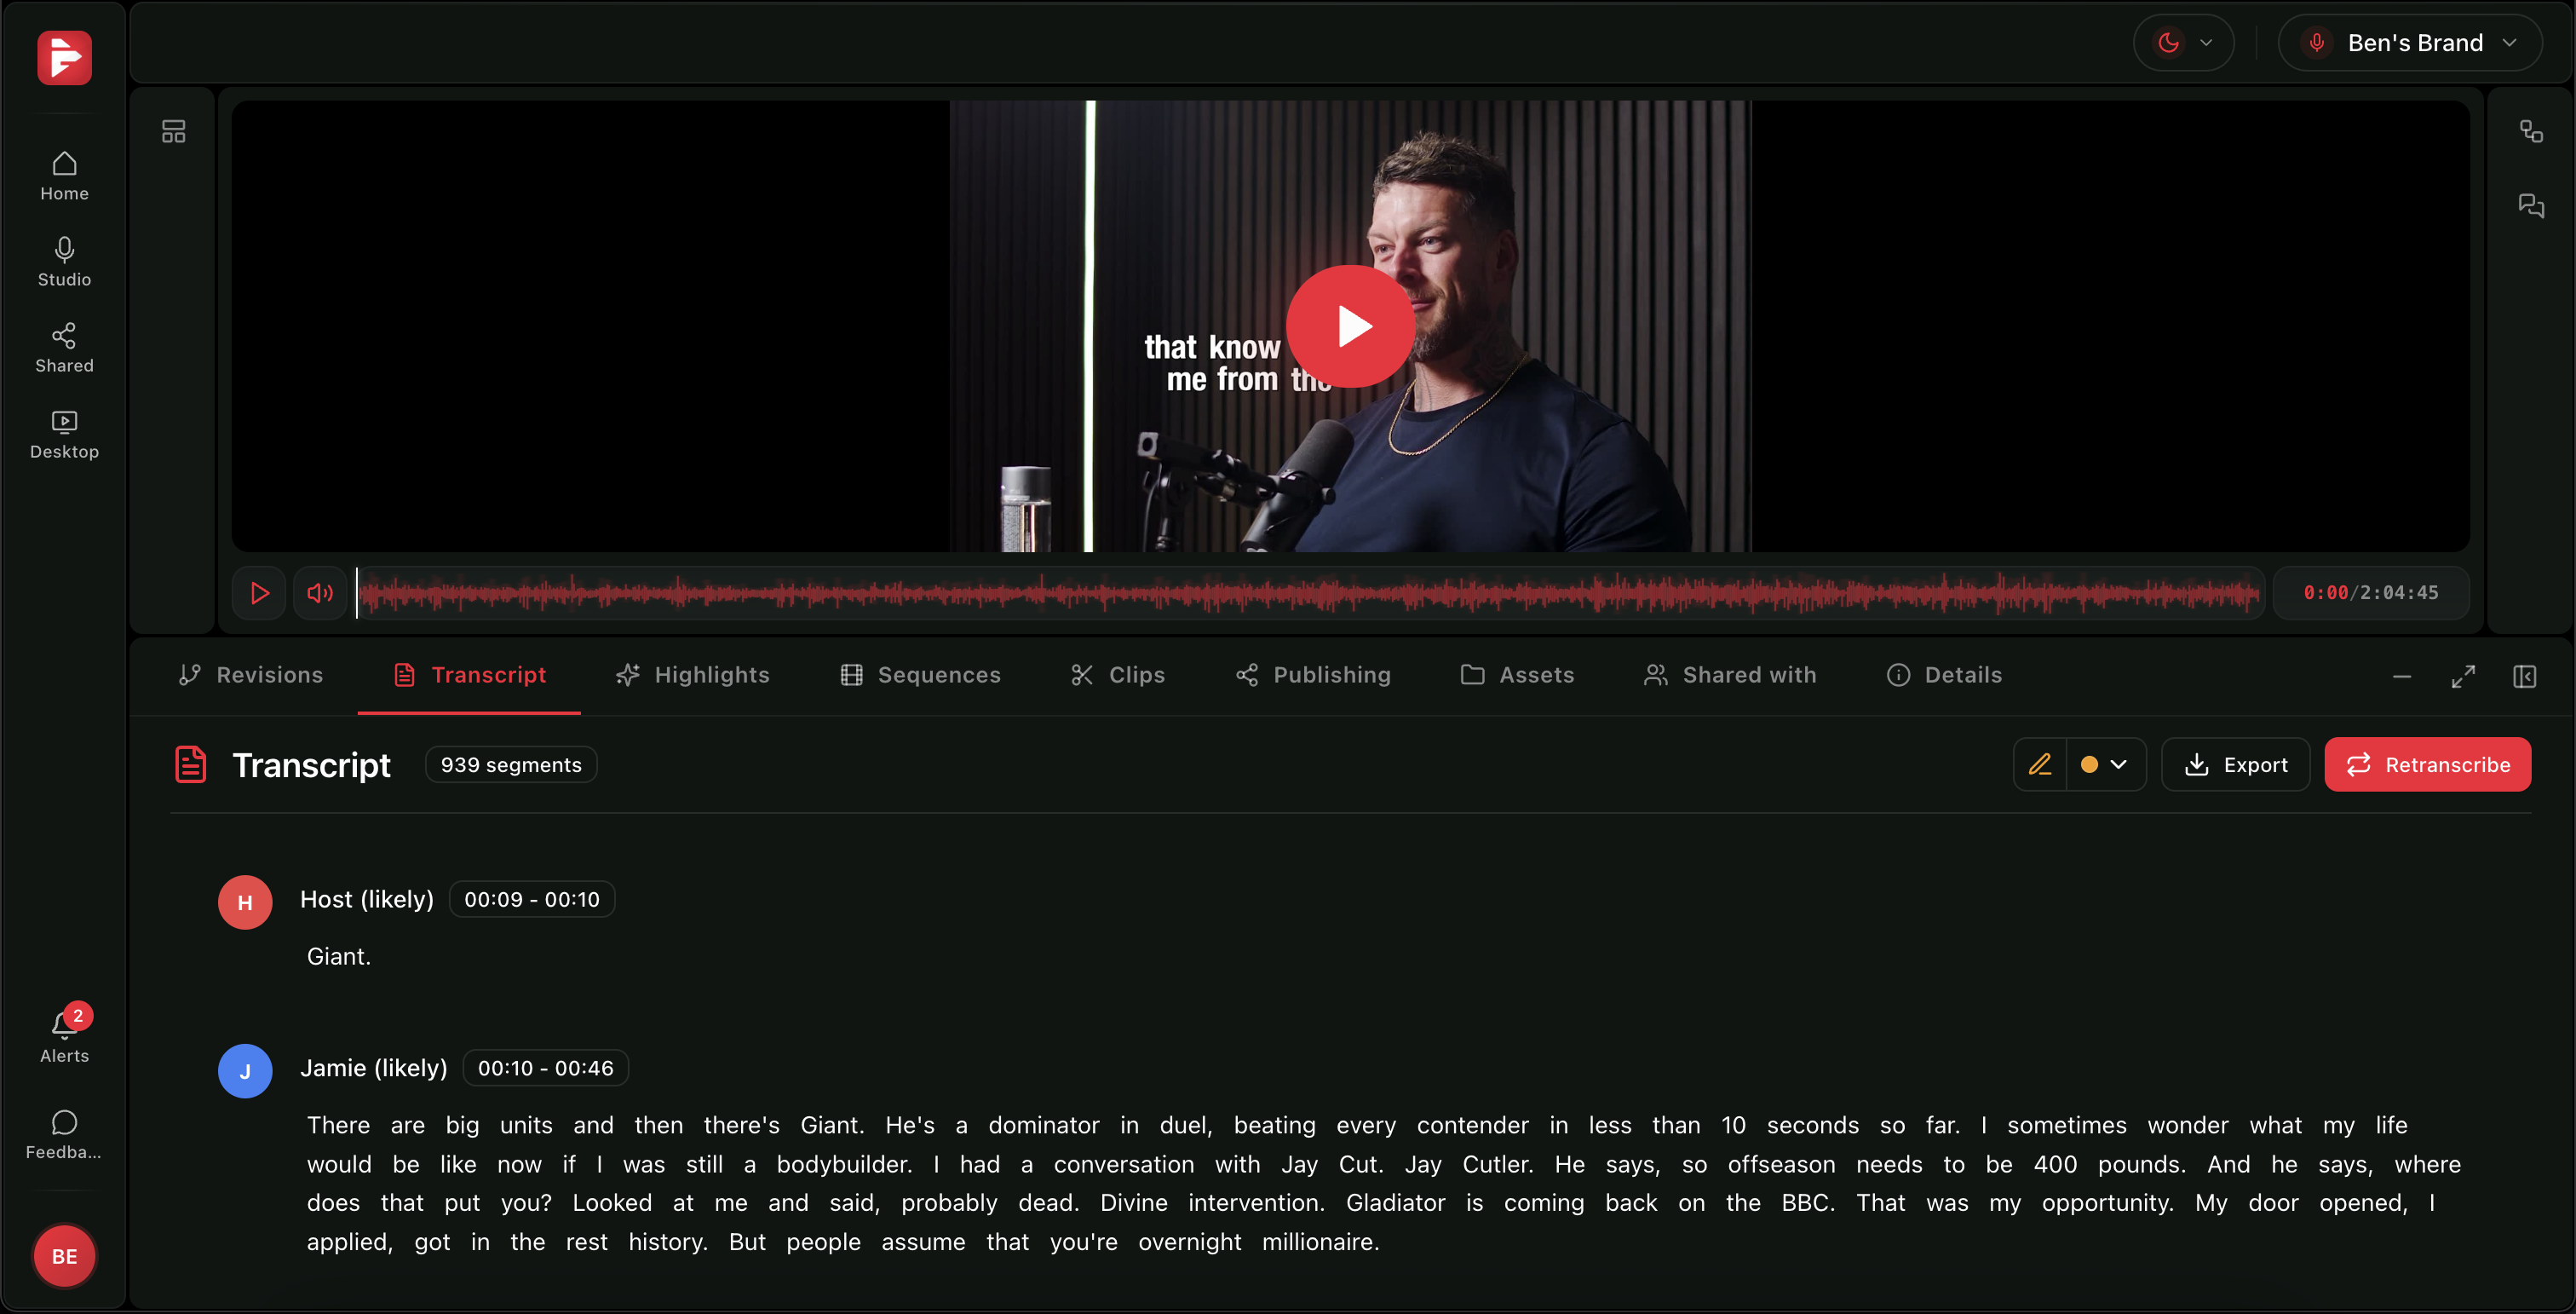This screenshot has width=2576, height=1314.
Task: Switch to the Highlights tab
Action: click(692, 674)
